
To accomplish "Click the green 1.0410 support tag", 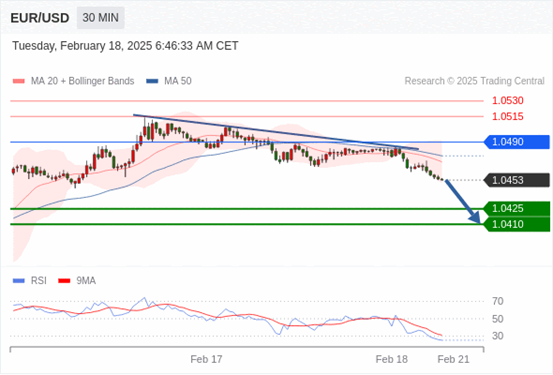I will tap(516, 224).
